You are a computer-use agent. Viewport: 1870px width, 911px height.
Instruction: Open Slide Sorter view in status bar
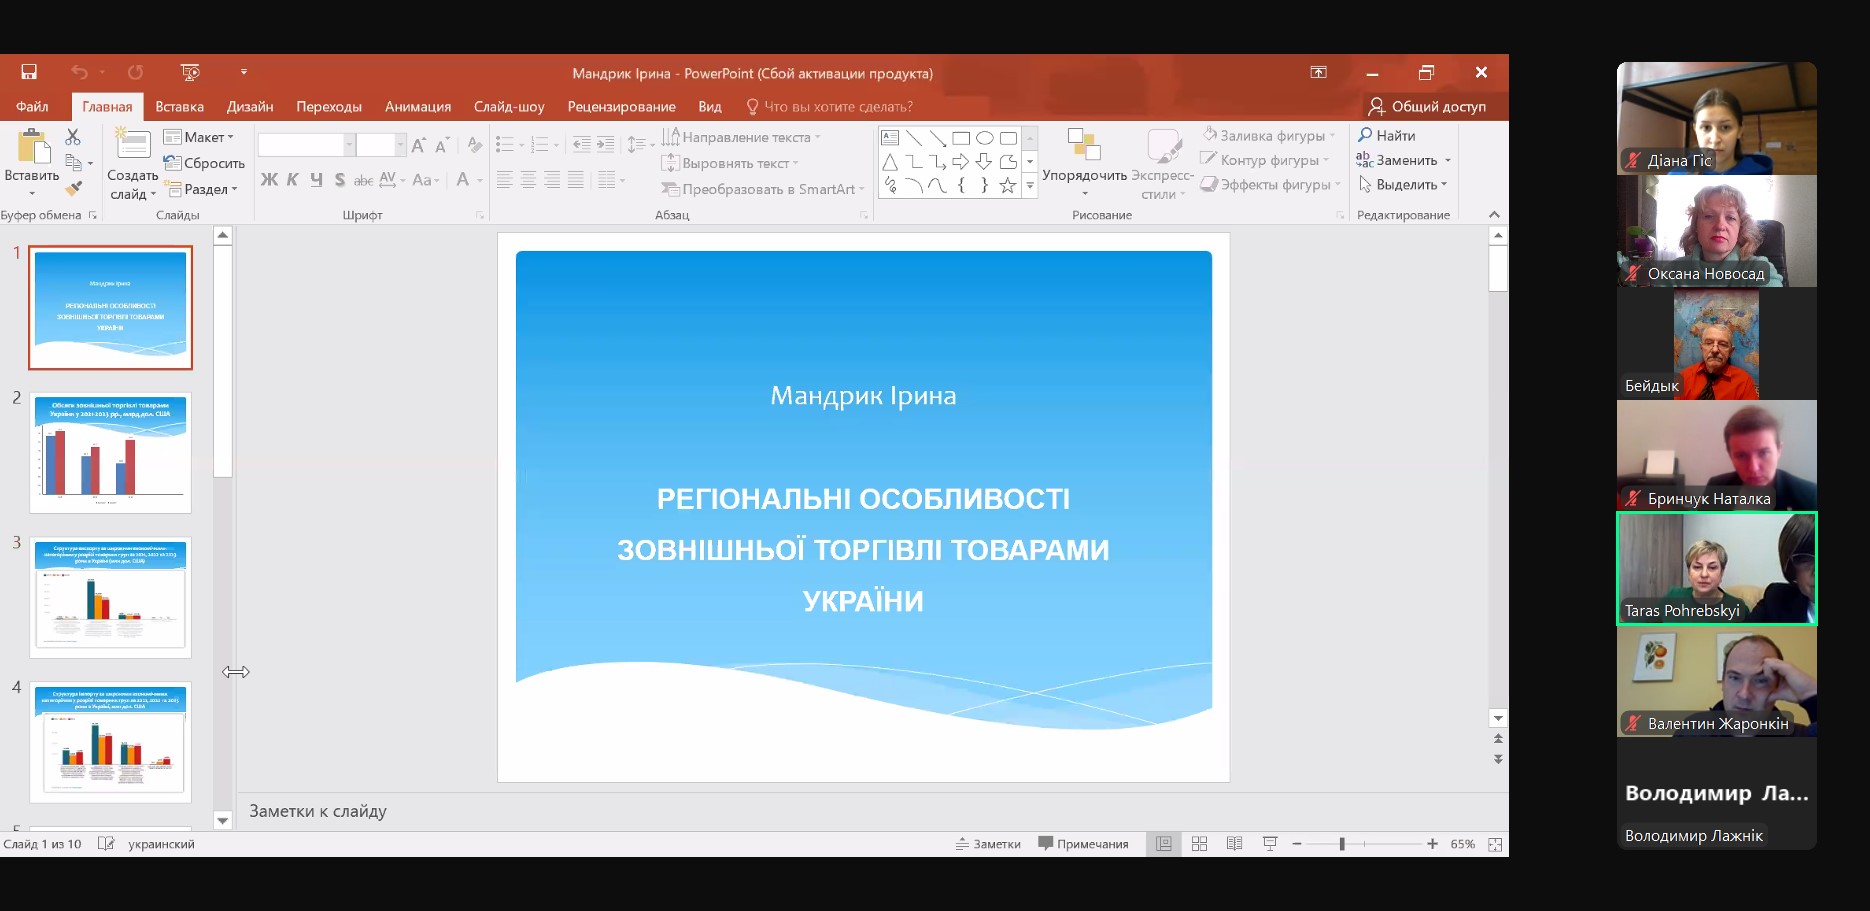pos(1199,844)
